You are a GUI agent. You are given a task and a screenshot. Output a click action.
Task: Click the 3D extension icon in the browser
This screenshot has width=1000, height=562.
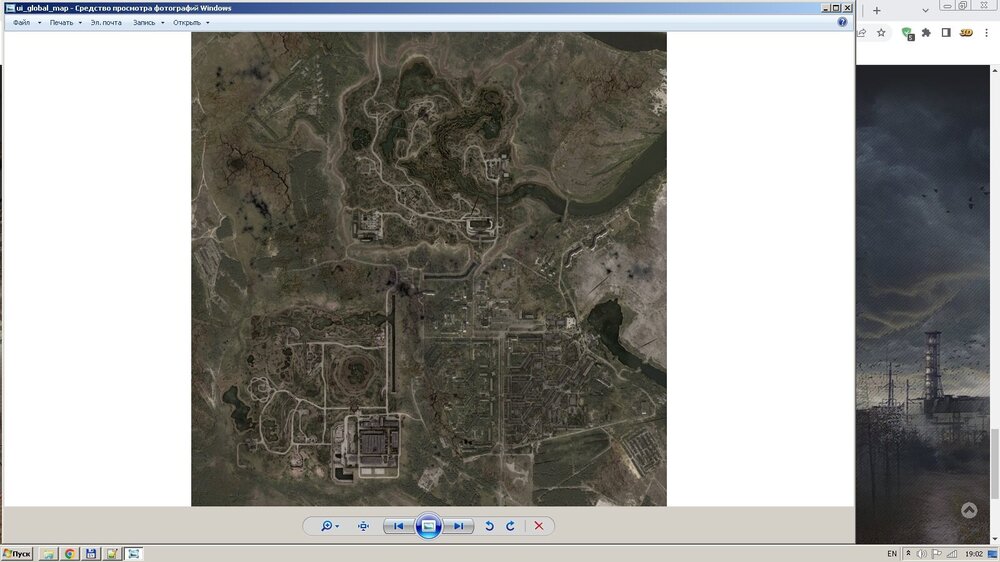966,33
